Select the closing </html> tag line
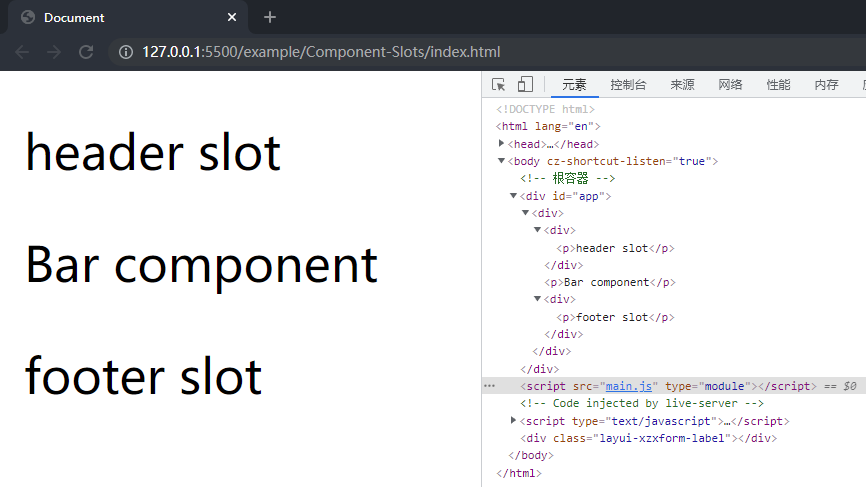 coord(519,473)
